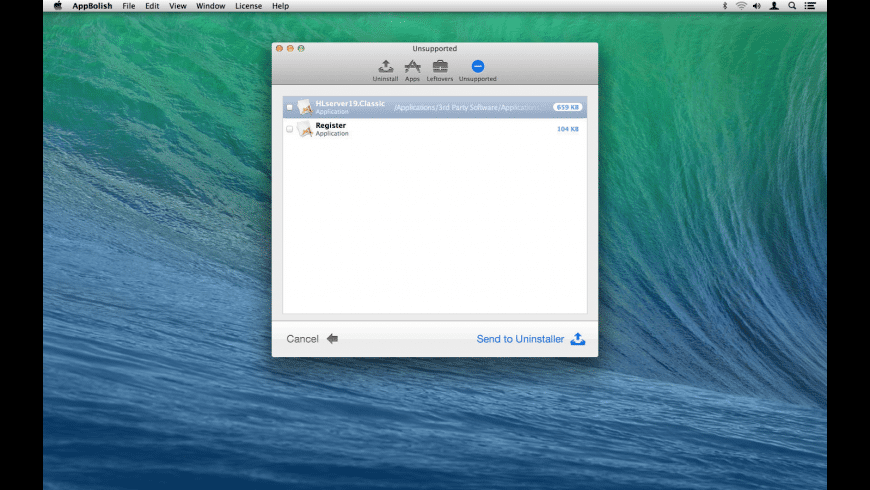The height and width of the screenshot is (490, 870).
Task: Select the Register app icon
Action: pyautogui.click(x=305, y=129)
